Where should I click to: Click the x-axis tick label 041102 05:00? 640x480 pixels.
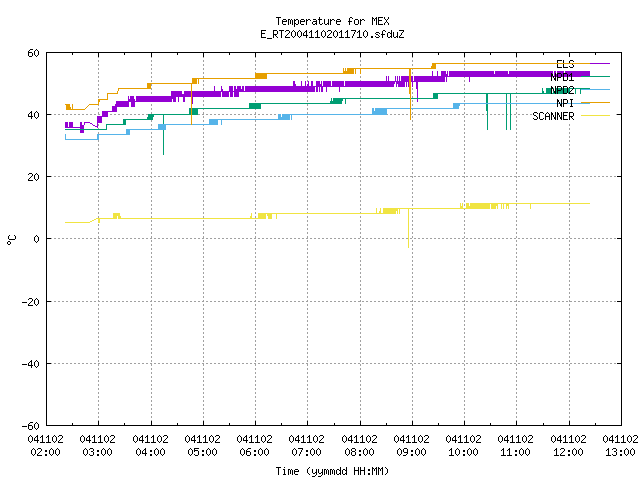pos(202,446)
